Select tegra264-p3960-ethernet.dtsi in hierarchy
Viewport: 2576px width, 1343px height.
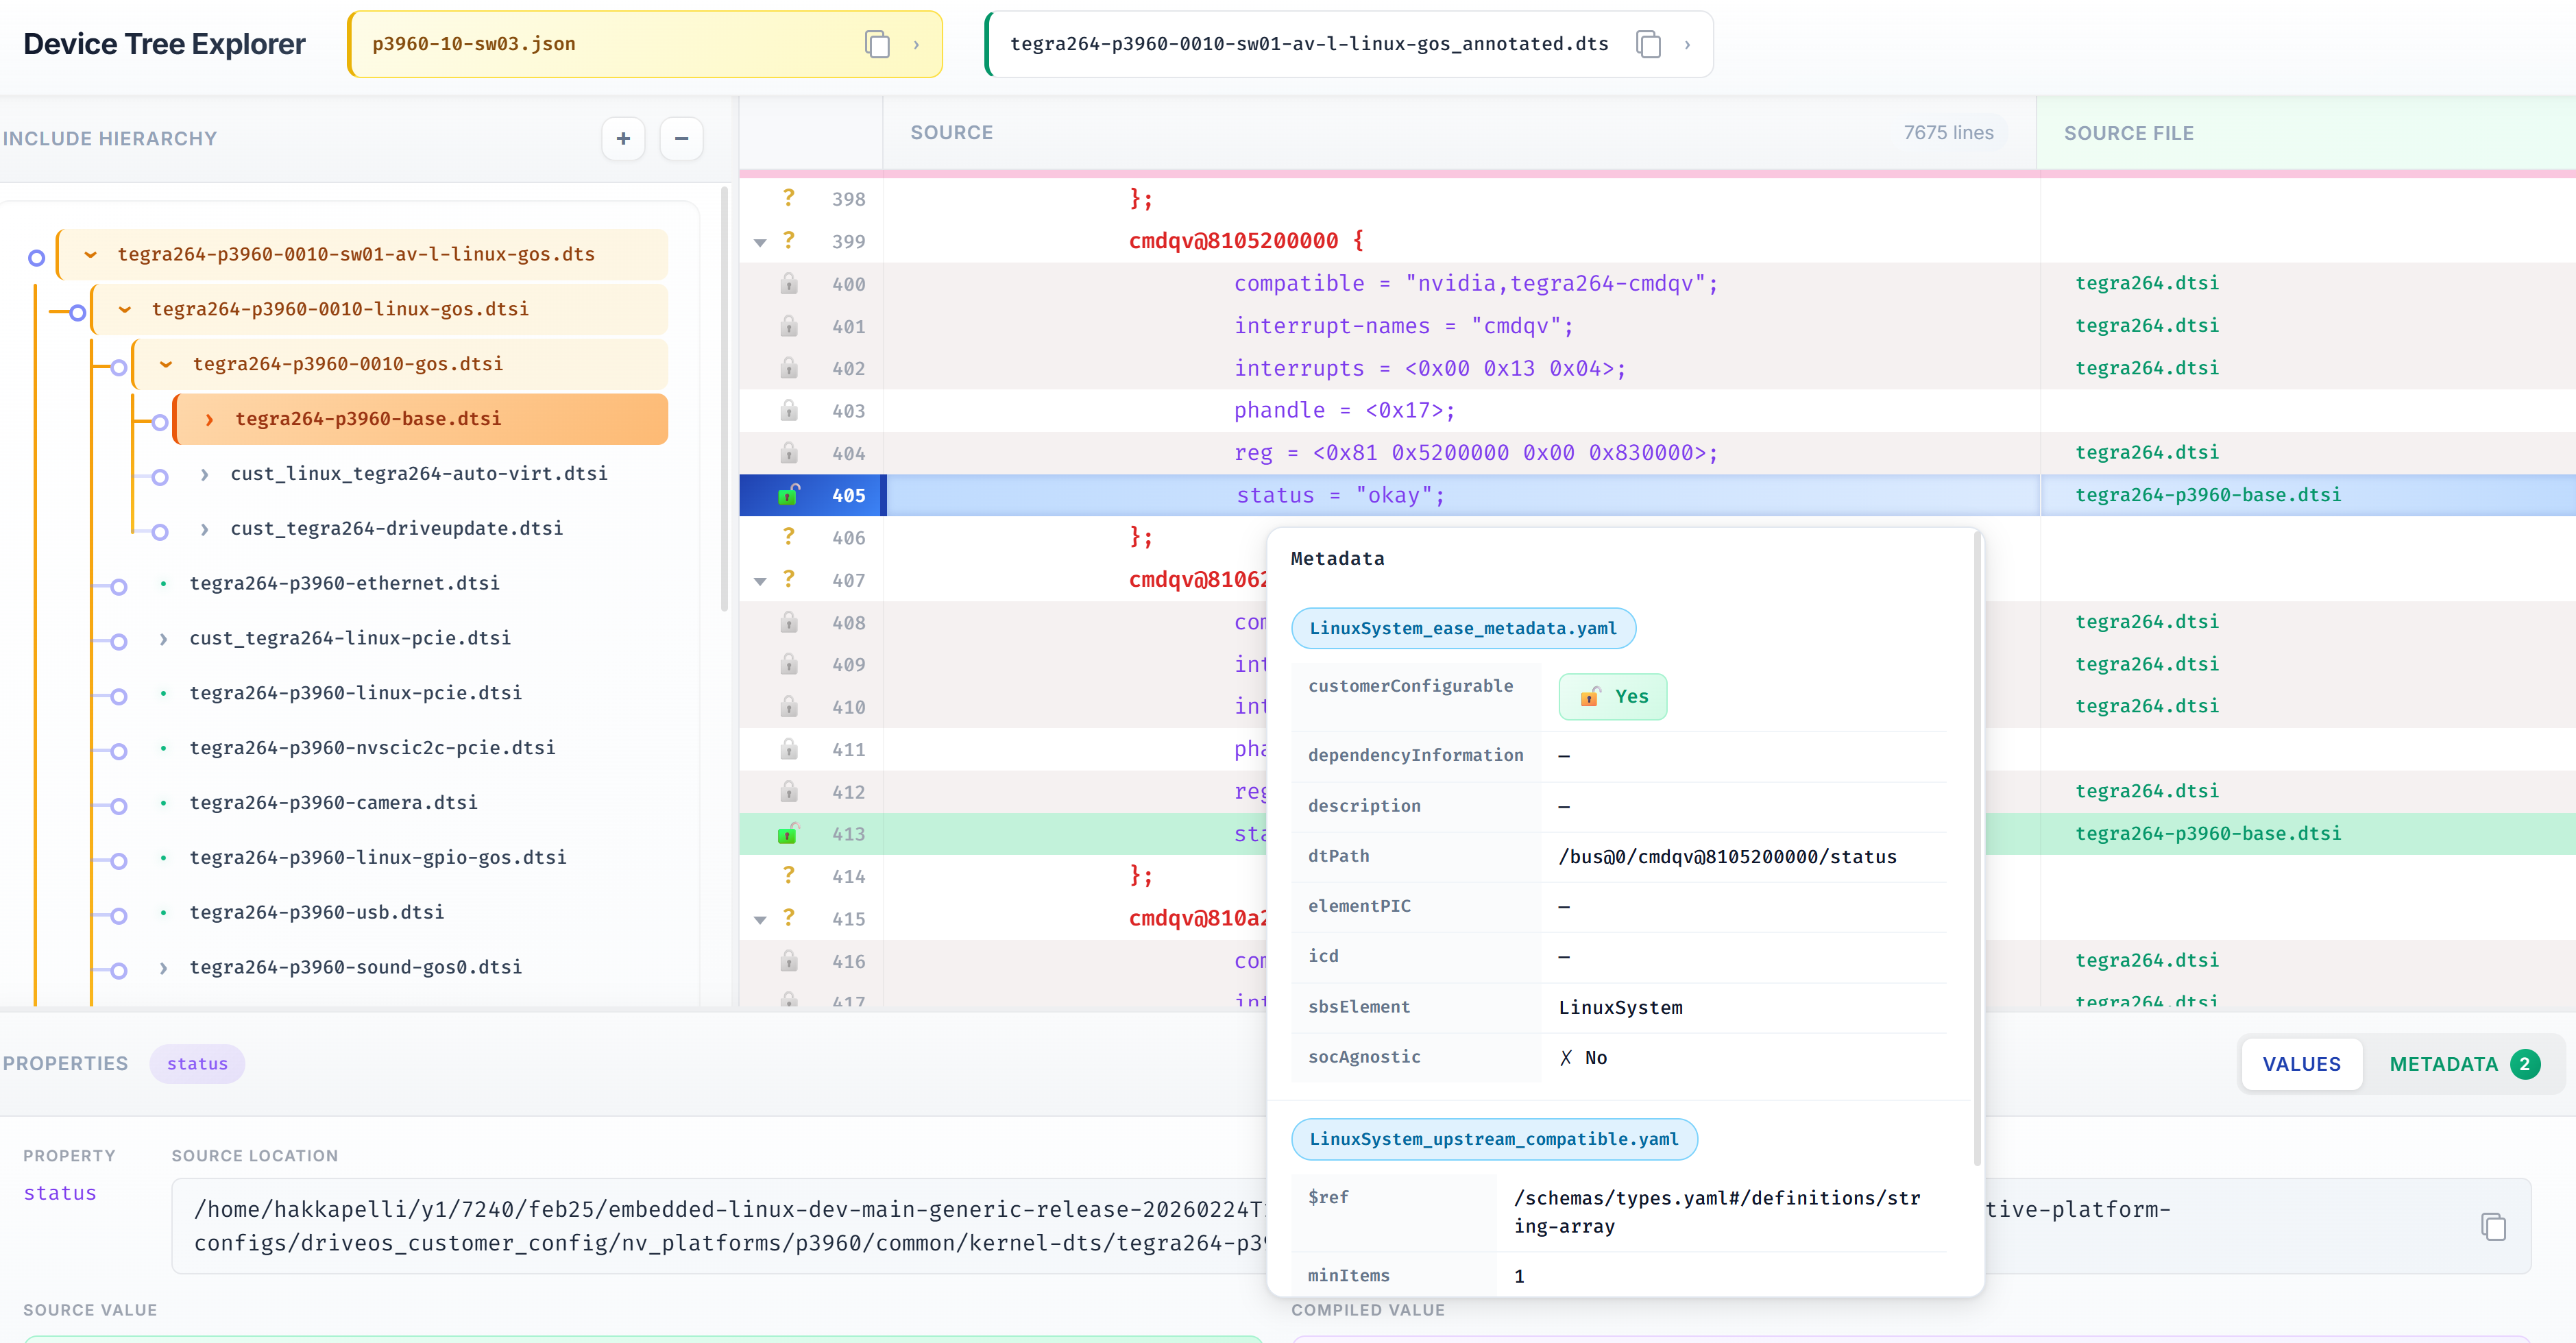click(x=344, y=583)
